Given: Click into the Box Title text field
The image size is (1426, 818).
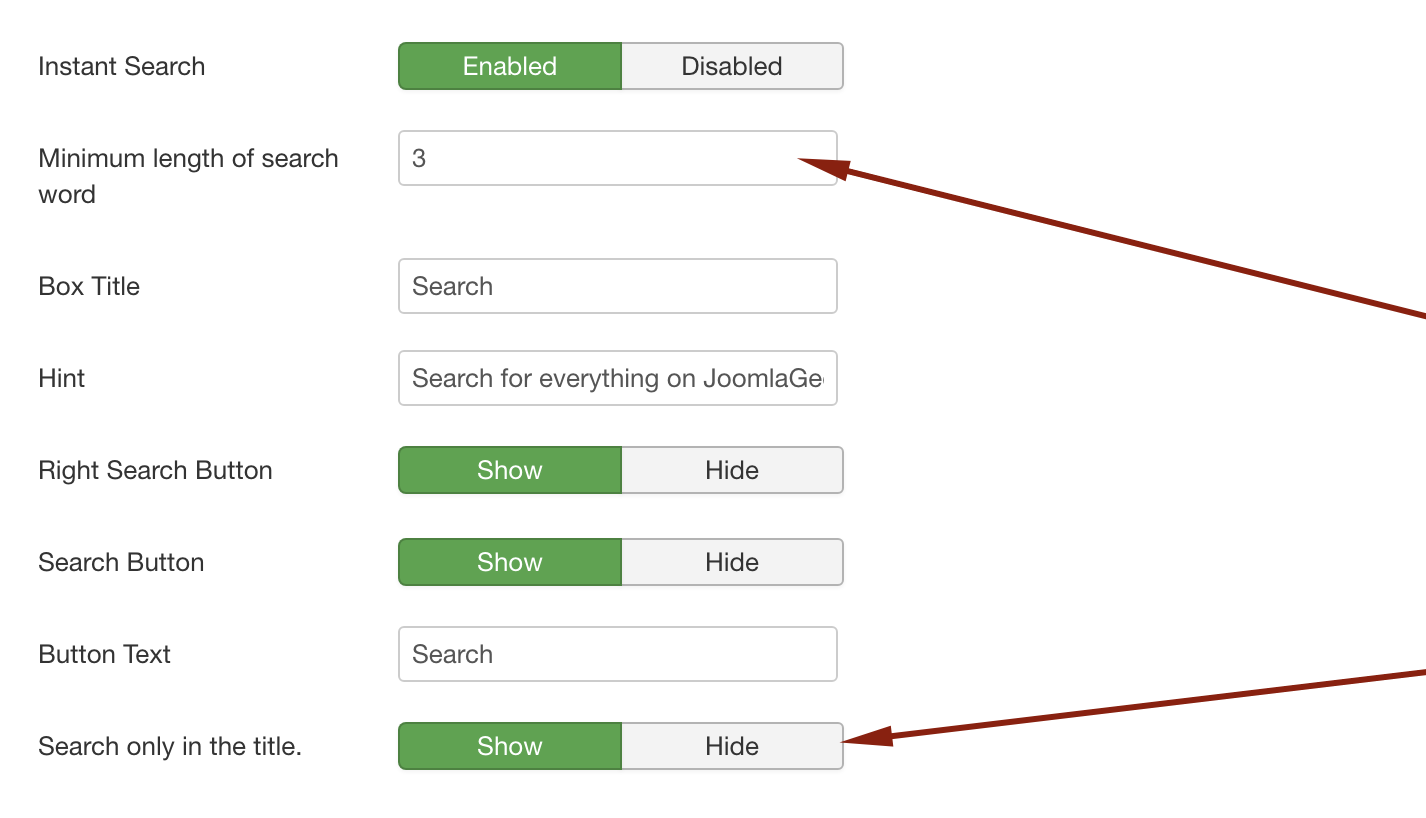Looking at the screenshot, I should (x=618, y=286).
